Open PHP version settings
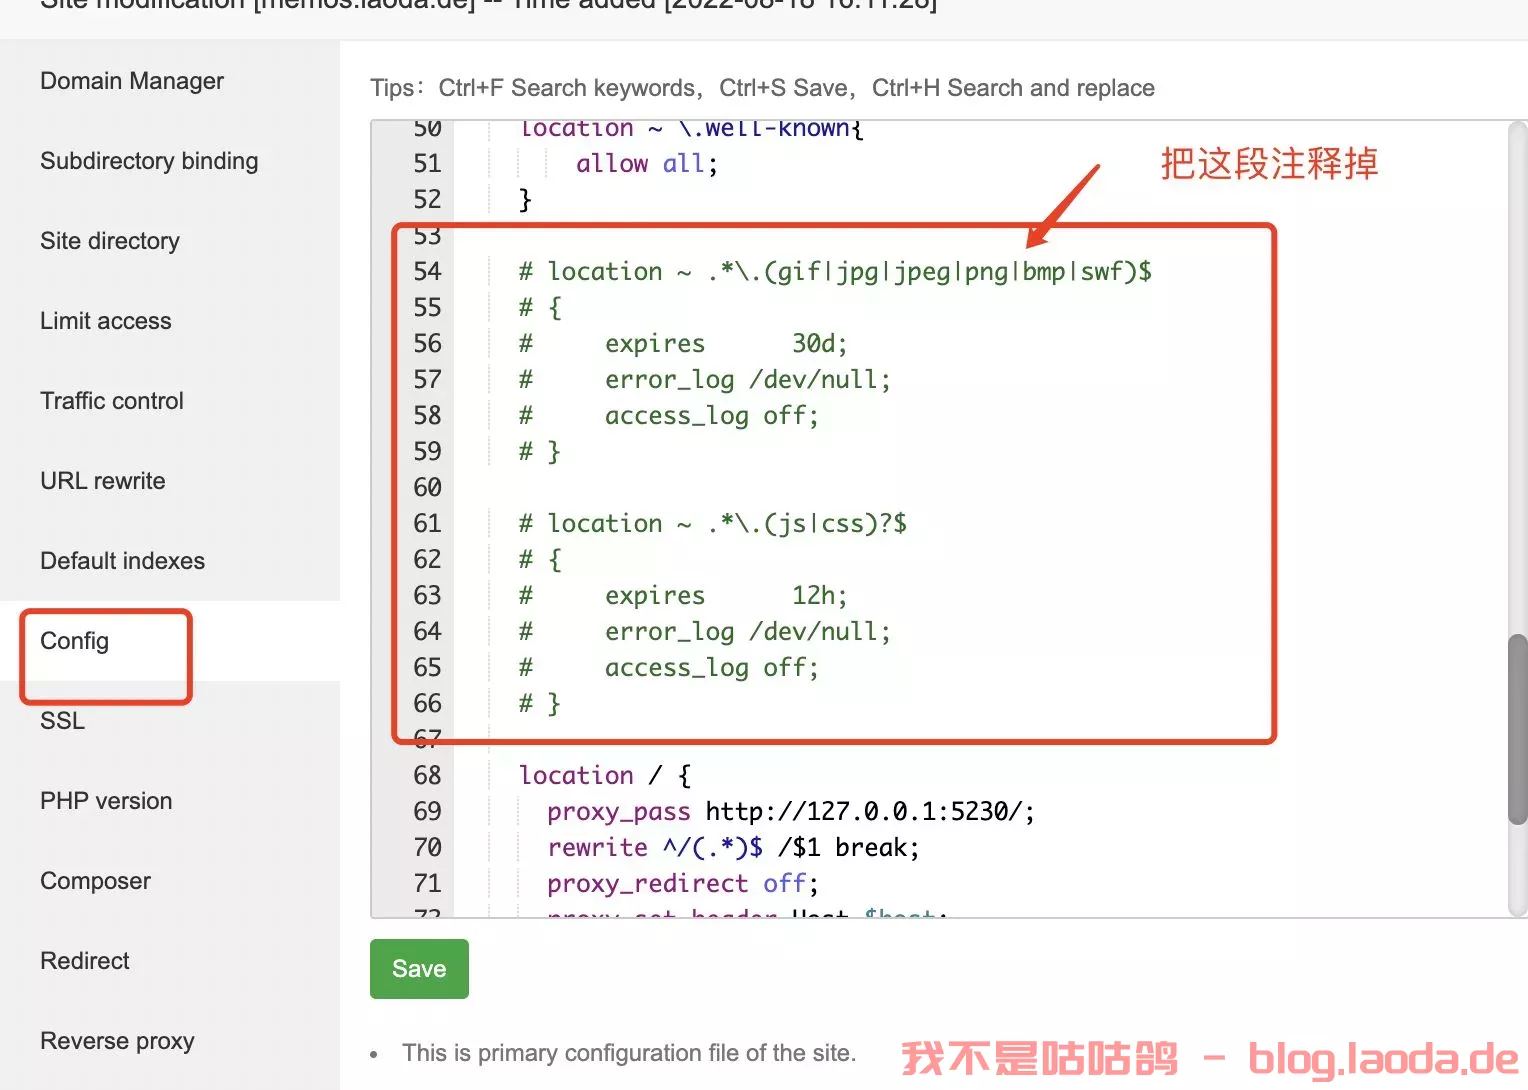 coord(106,801)
